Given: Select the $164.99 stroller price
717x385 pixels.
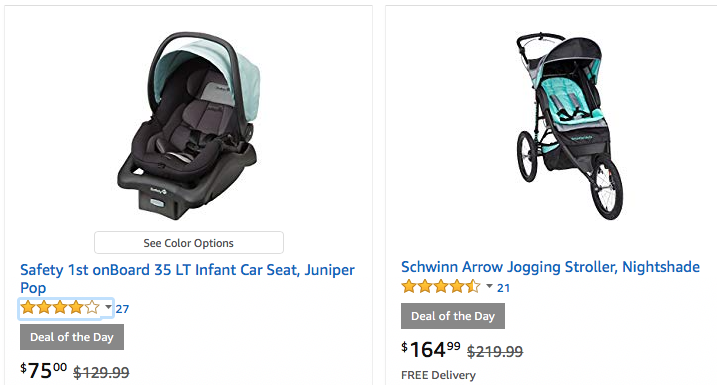Looking at the screenshot, I should [431, 350].
